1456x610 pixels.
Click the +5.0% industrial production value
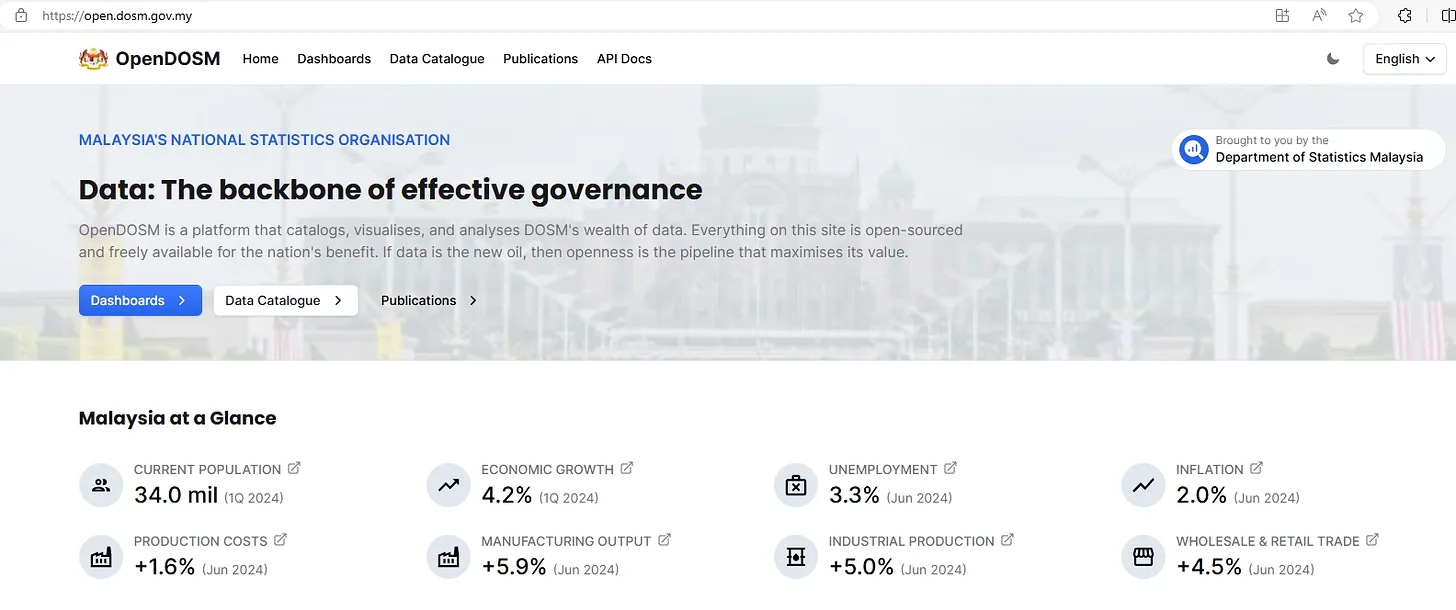point(861,567)
